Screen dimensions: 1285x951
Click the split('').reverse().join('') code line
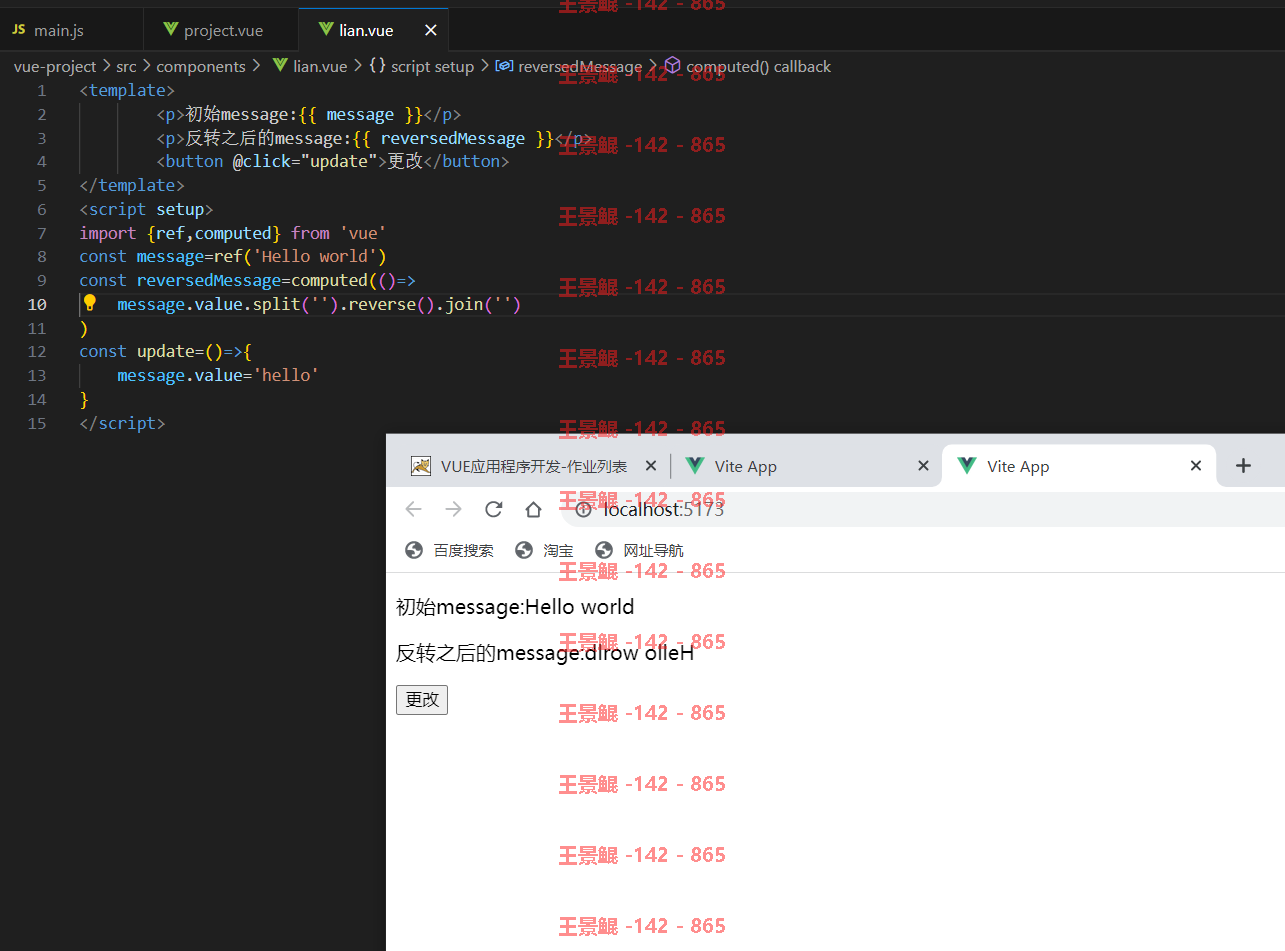tap(319, 304)
